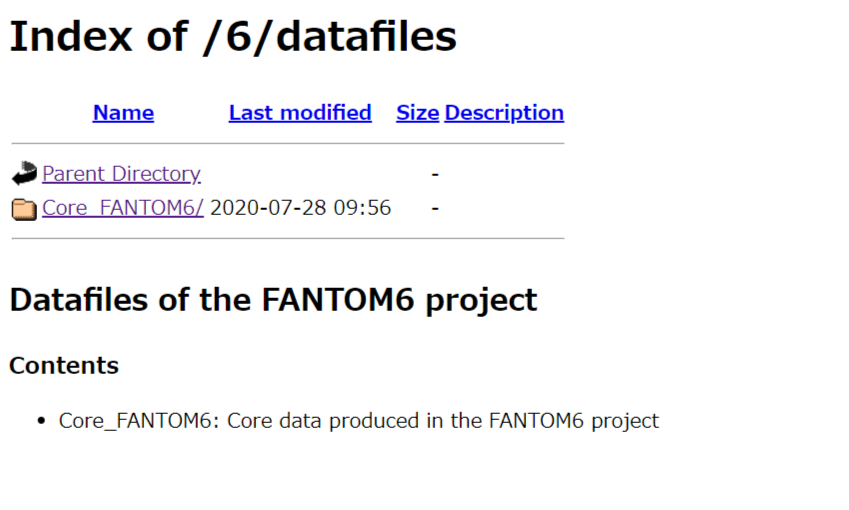Click the bullet marker of the Contents list

[42, 421]
